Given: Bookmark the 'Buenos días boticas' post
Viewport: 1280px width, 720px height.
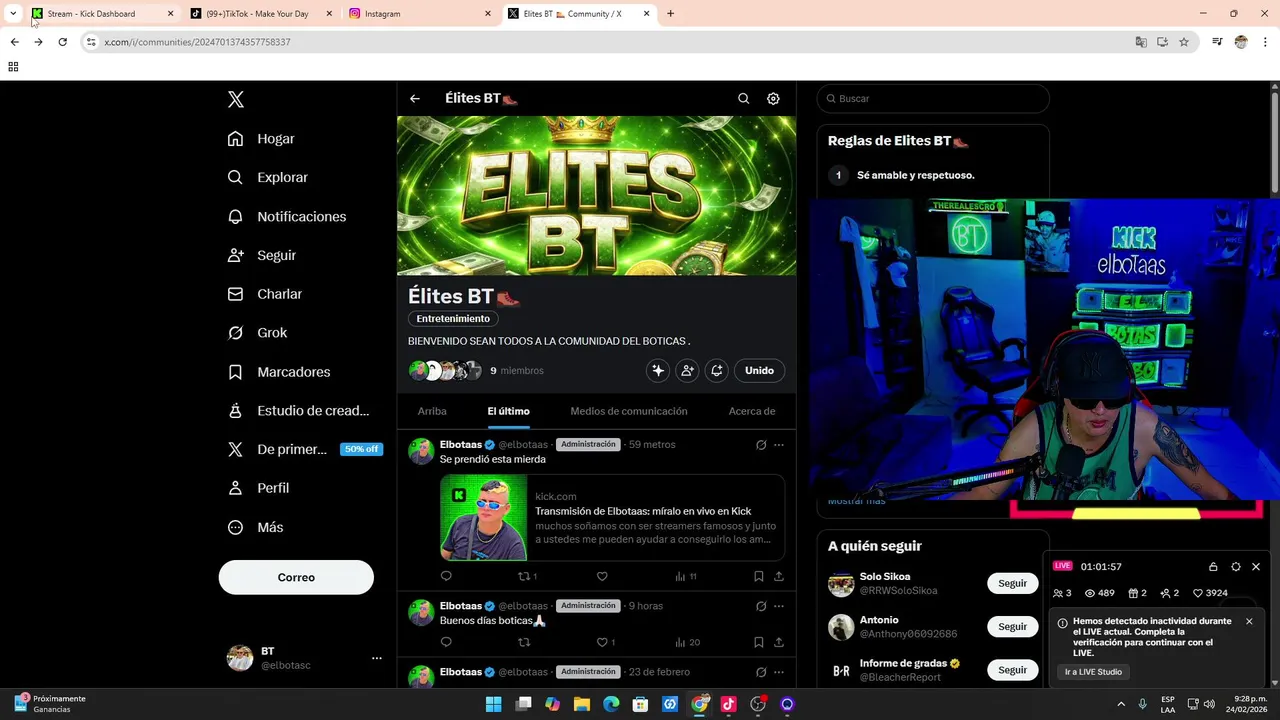Looking at the screenshot, I should (x=758, y=642).
